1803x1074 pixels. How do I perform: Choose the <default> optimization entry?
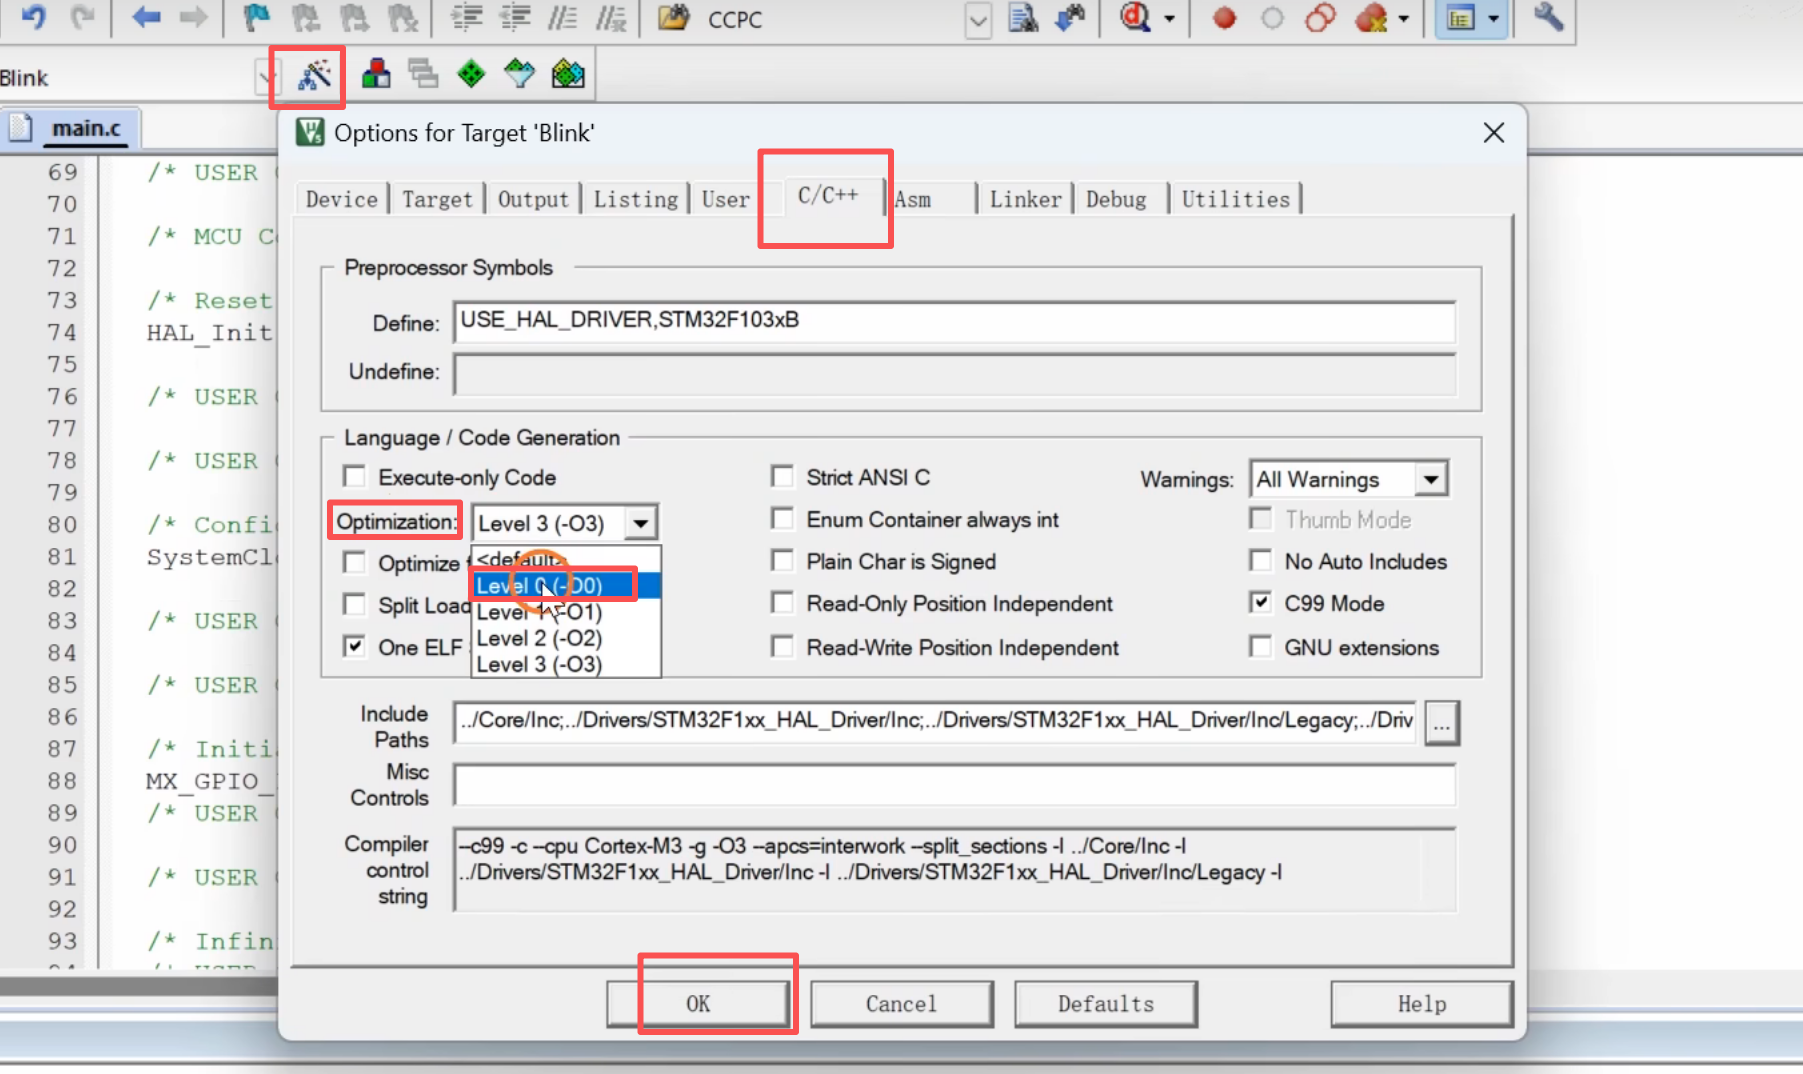pyautogui.click(x=565, y=558)
